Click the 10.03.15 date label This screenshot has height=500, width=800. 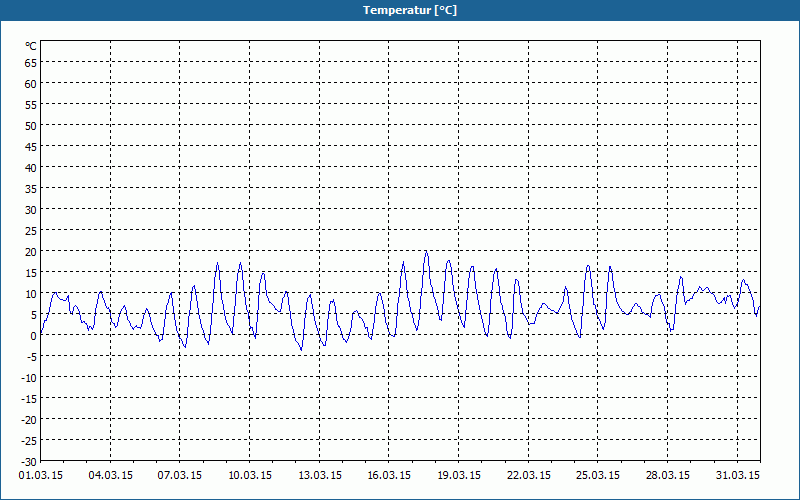[x=250, y=475]
